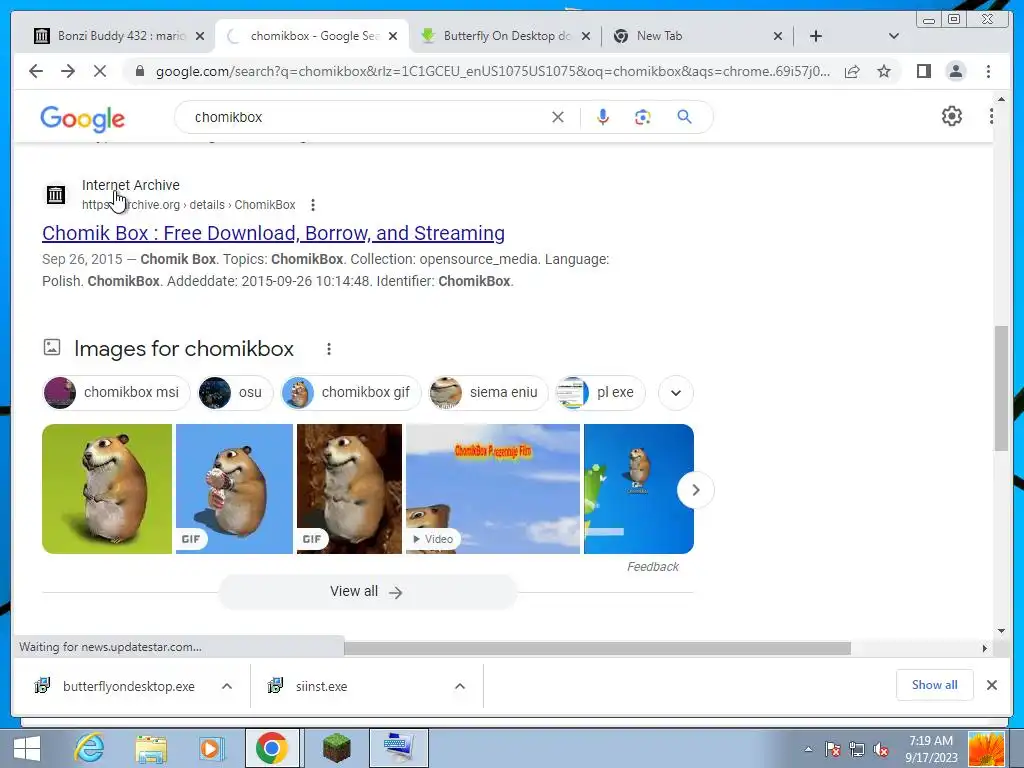1024x768 pixels.
Task: Click View all images button
Action: 367,592
